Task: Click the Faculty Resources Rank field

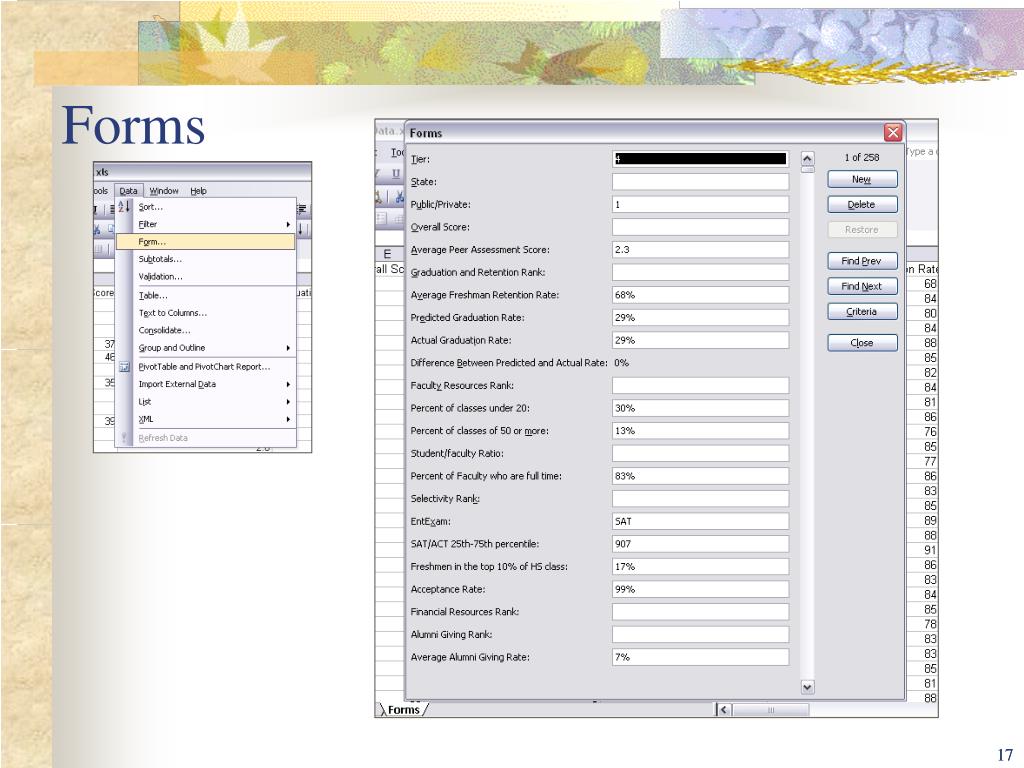Action: (700, 385)
